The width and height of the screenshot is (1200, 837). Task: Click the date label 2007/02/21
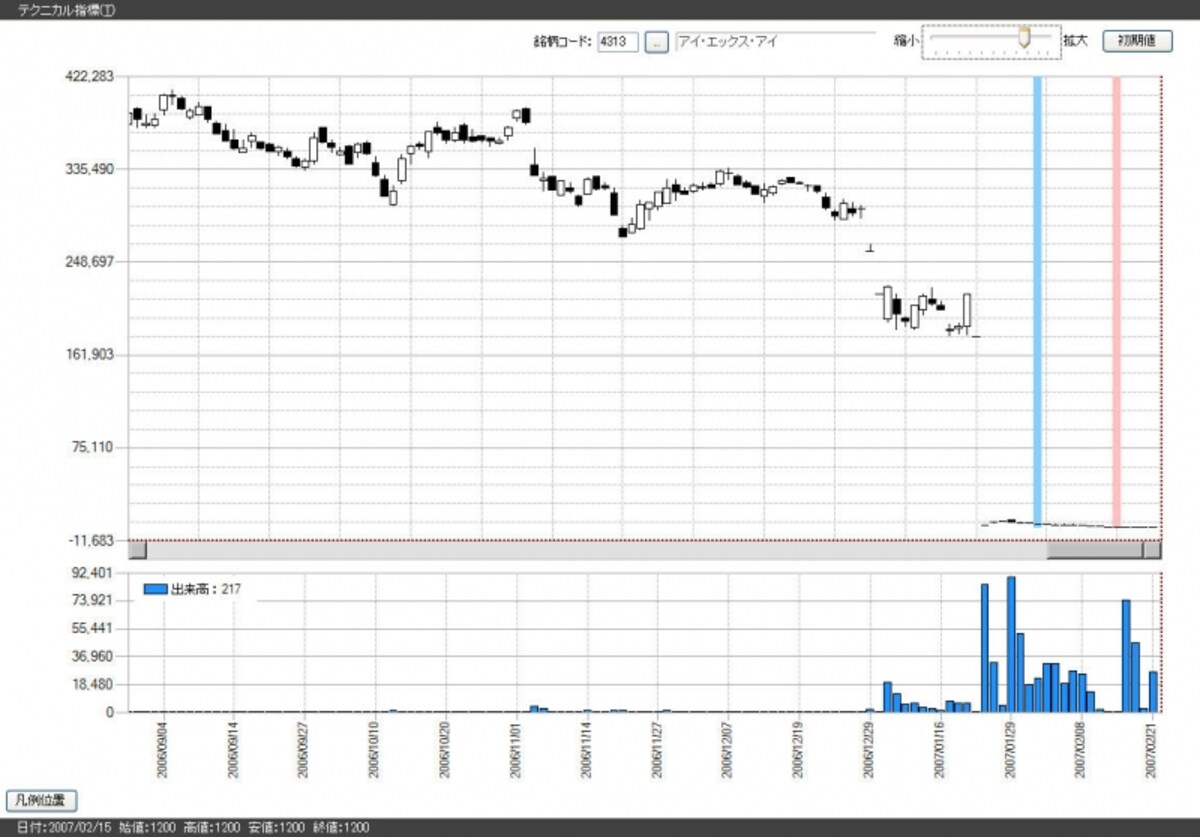pos(1152,752)
